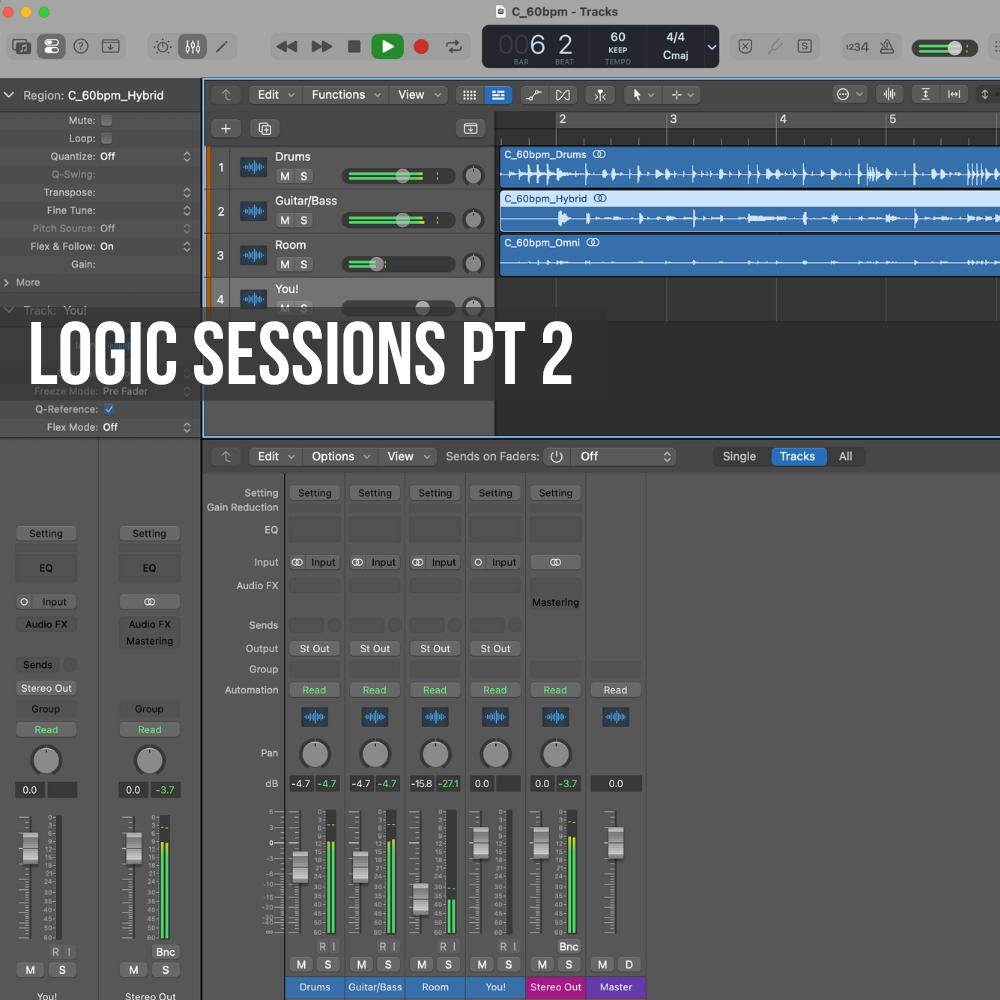Open the pointer tool menu
Viewport: 1000px width, 1000px height.
pyautogui.click(x=642, y=95)
